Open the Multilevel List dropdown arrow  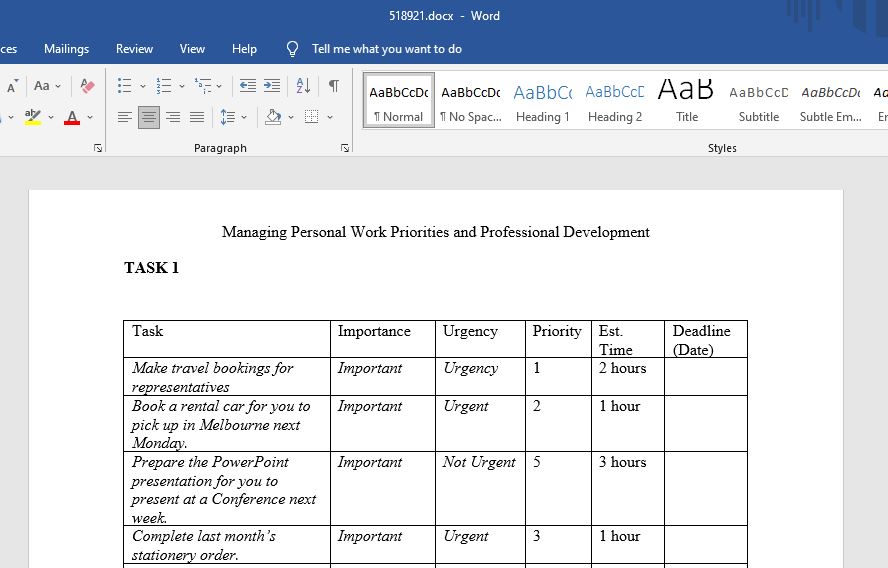point(219,86)
